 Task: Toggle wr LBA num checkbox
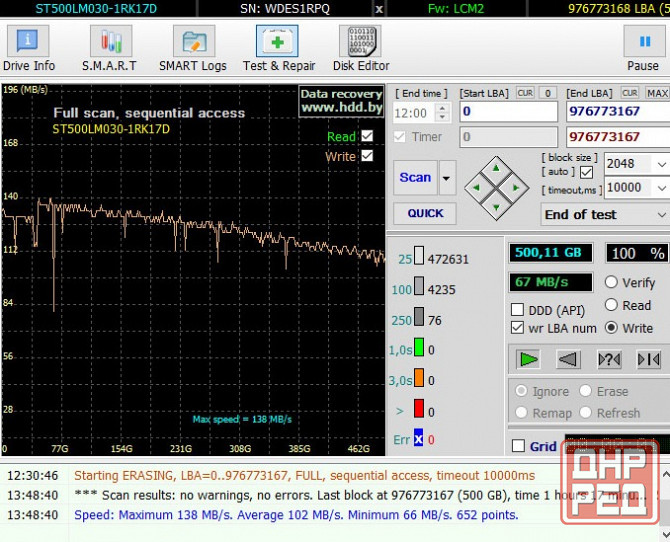pos(517,328)
